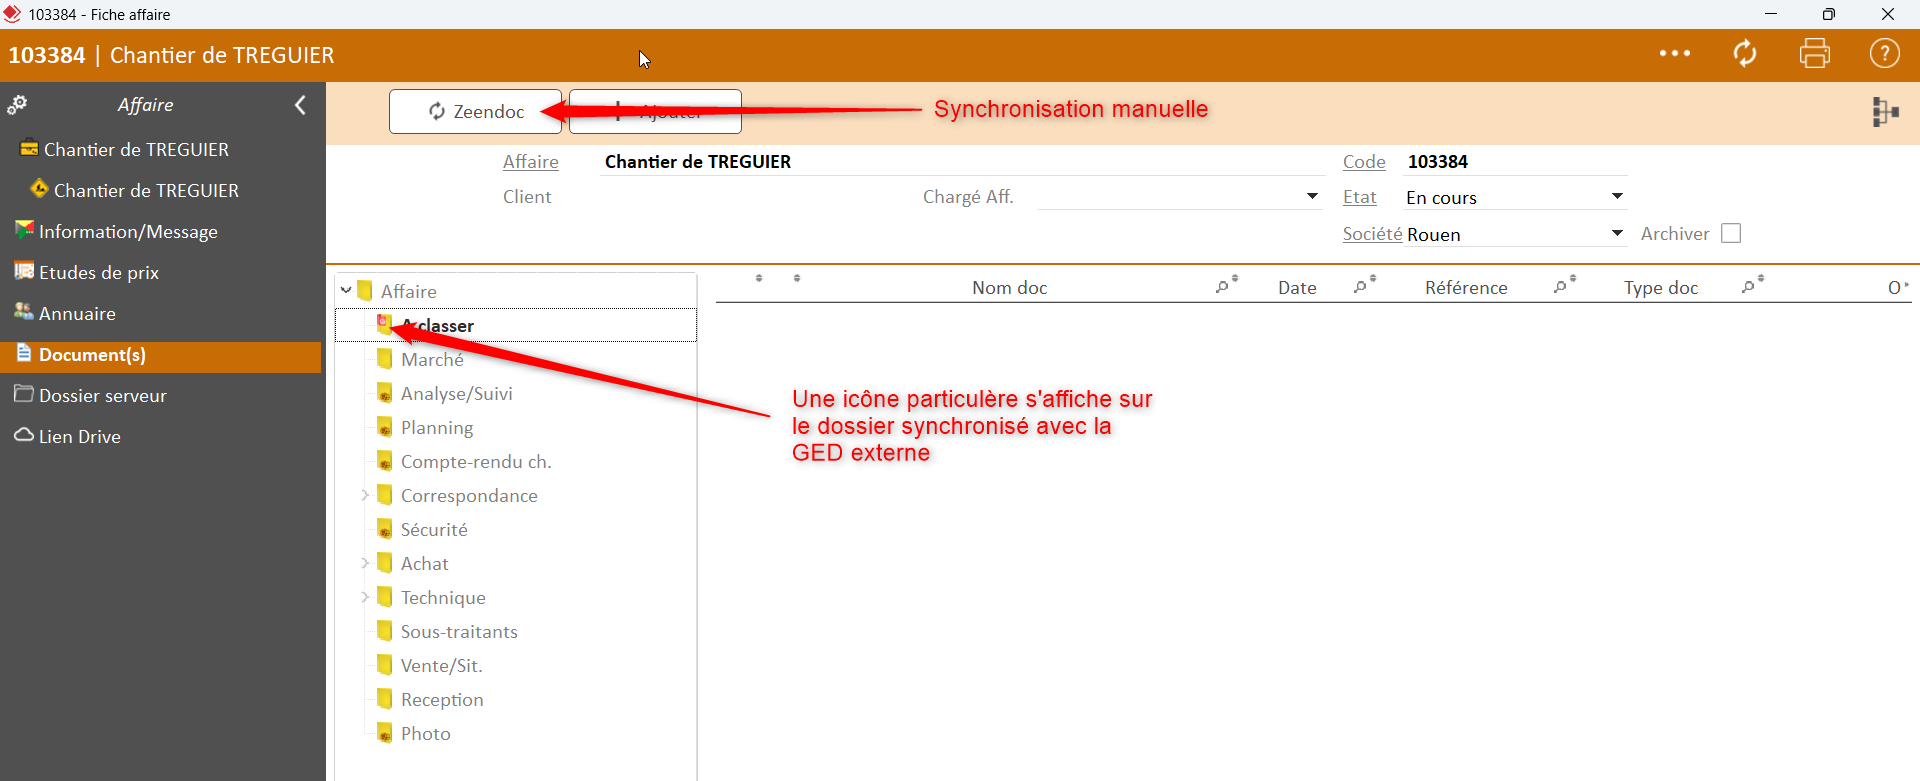This screenshot has width=1920, height=781.
Task: Click the refresh icon in header
Action: (1745, 54)
